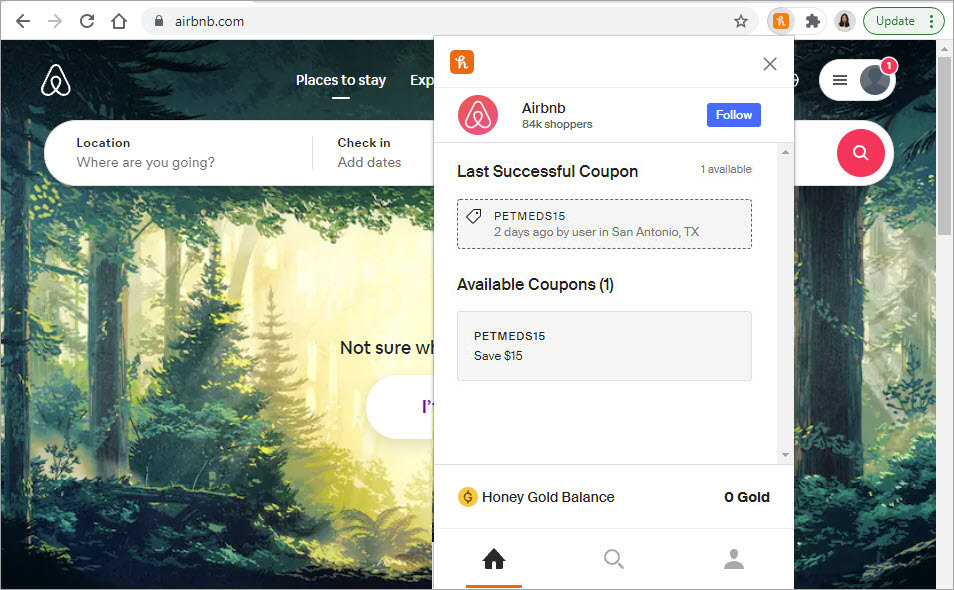Go to the browser home page
The height and width of the screenshot is (590, 954).
(x=119, y=21)
